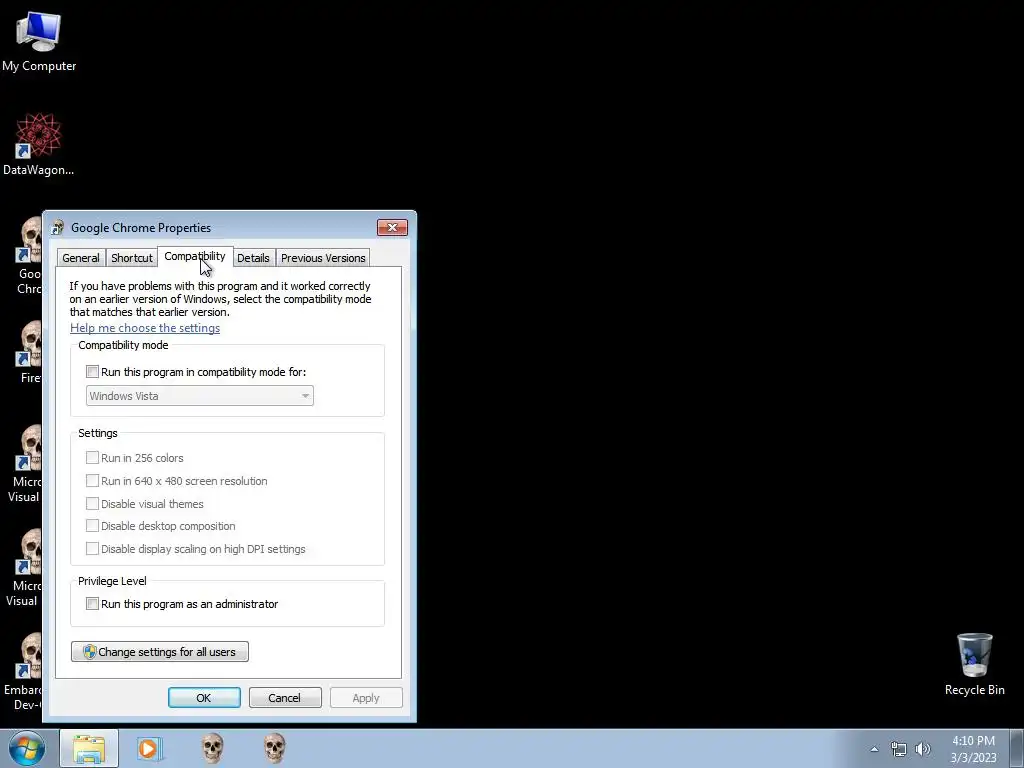Viewport: 1024px width, 768px height.
Task: Select the Compatibility tab
Action: click(195, 257)
